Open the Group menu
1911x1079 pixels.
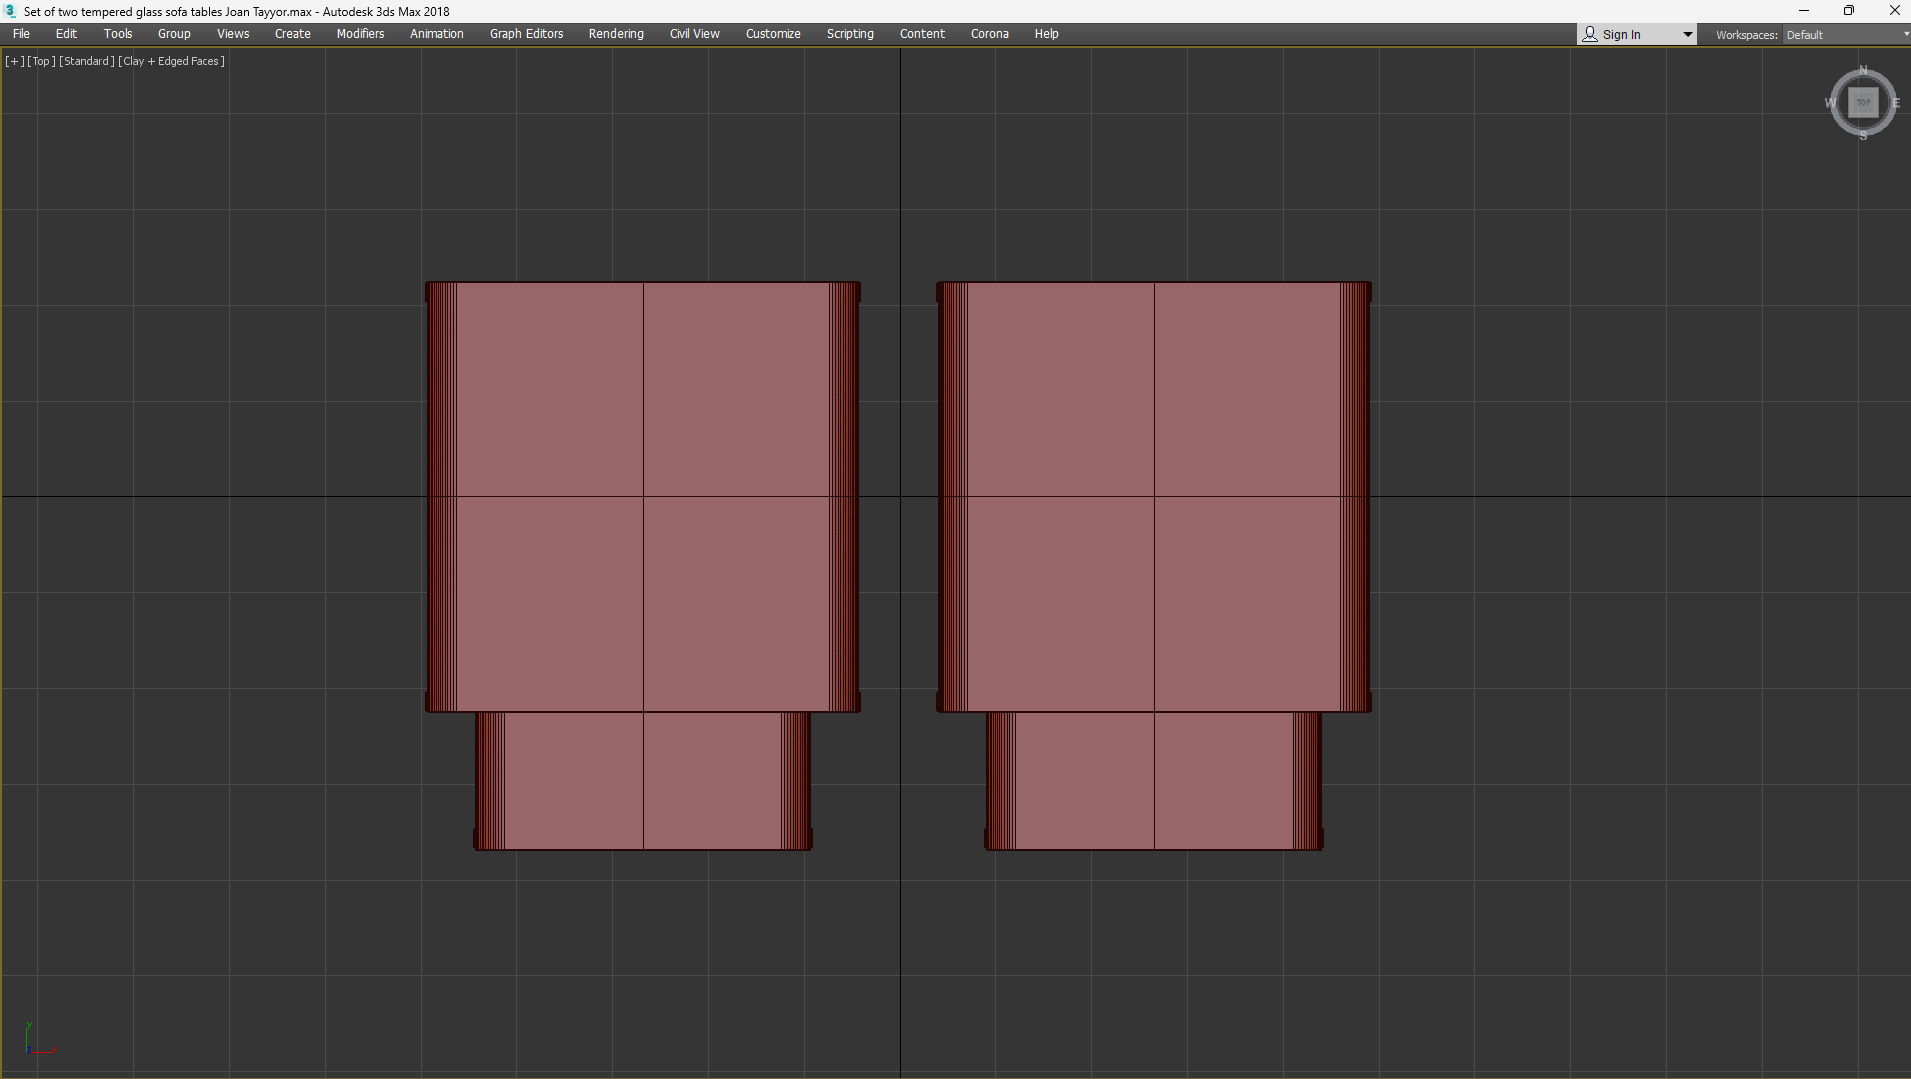(x=174, y=34)
